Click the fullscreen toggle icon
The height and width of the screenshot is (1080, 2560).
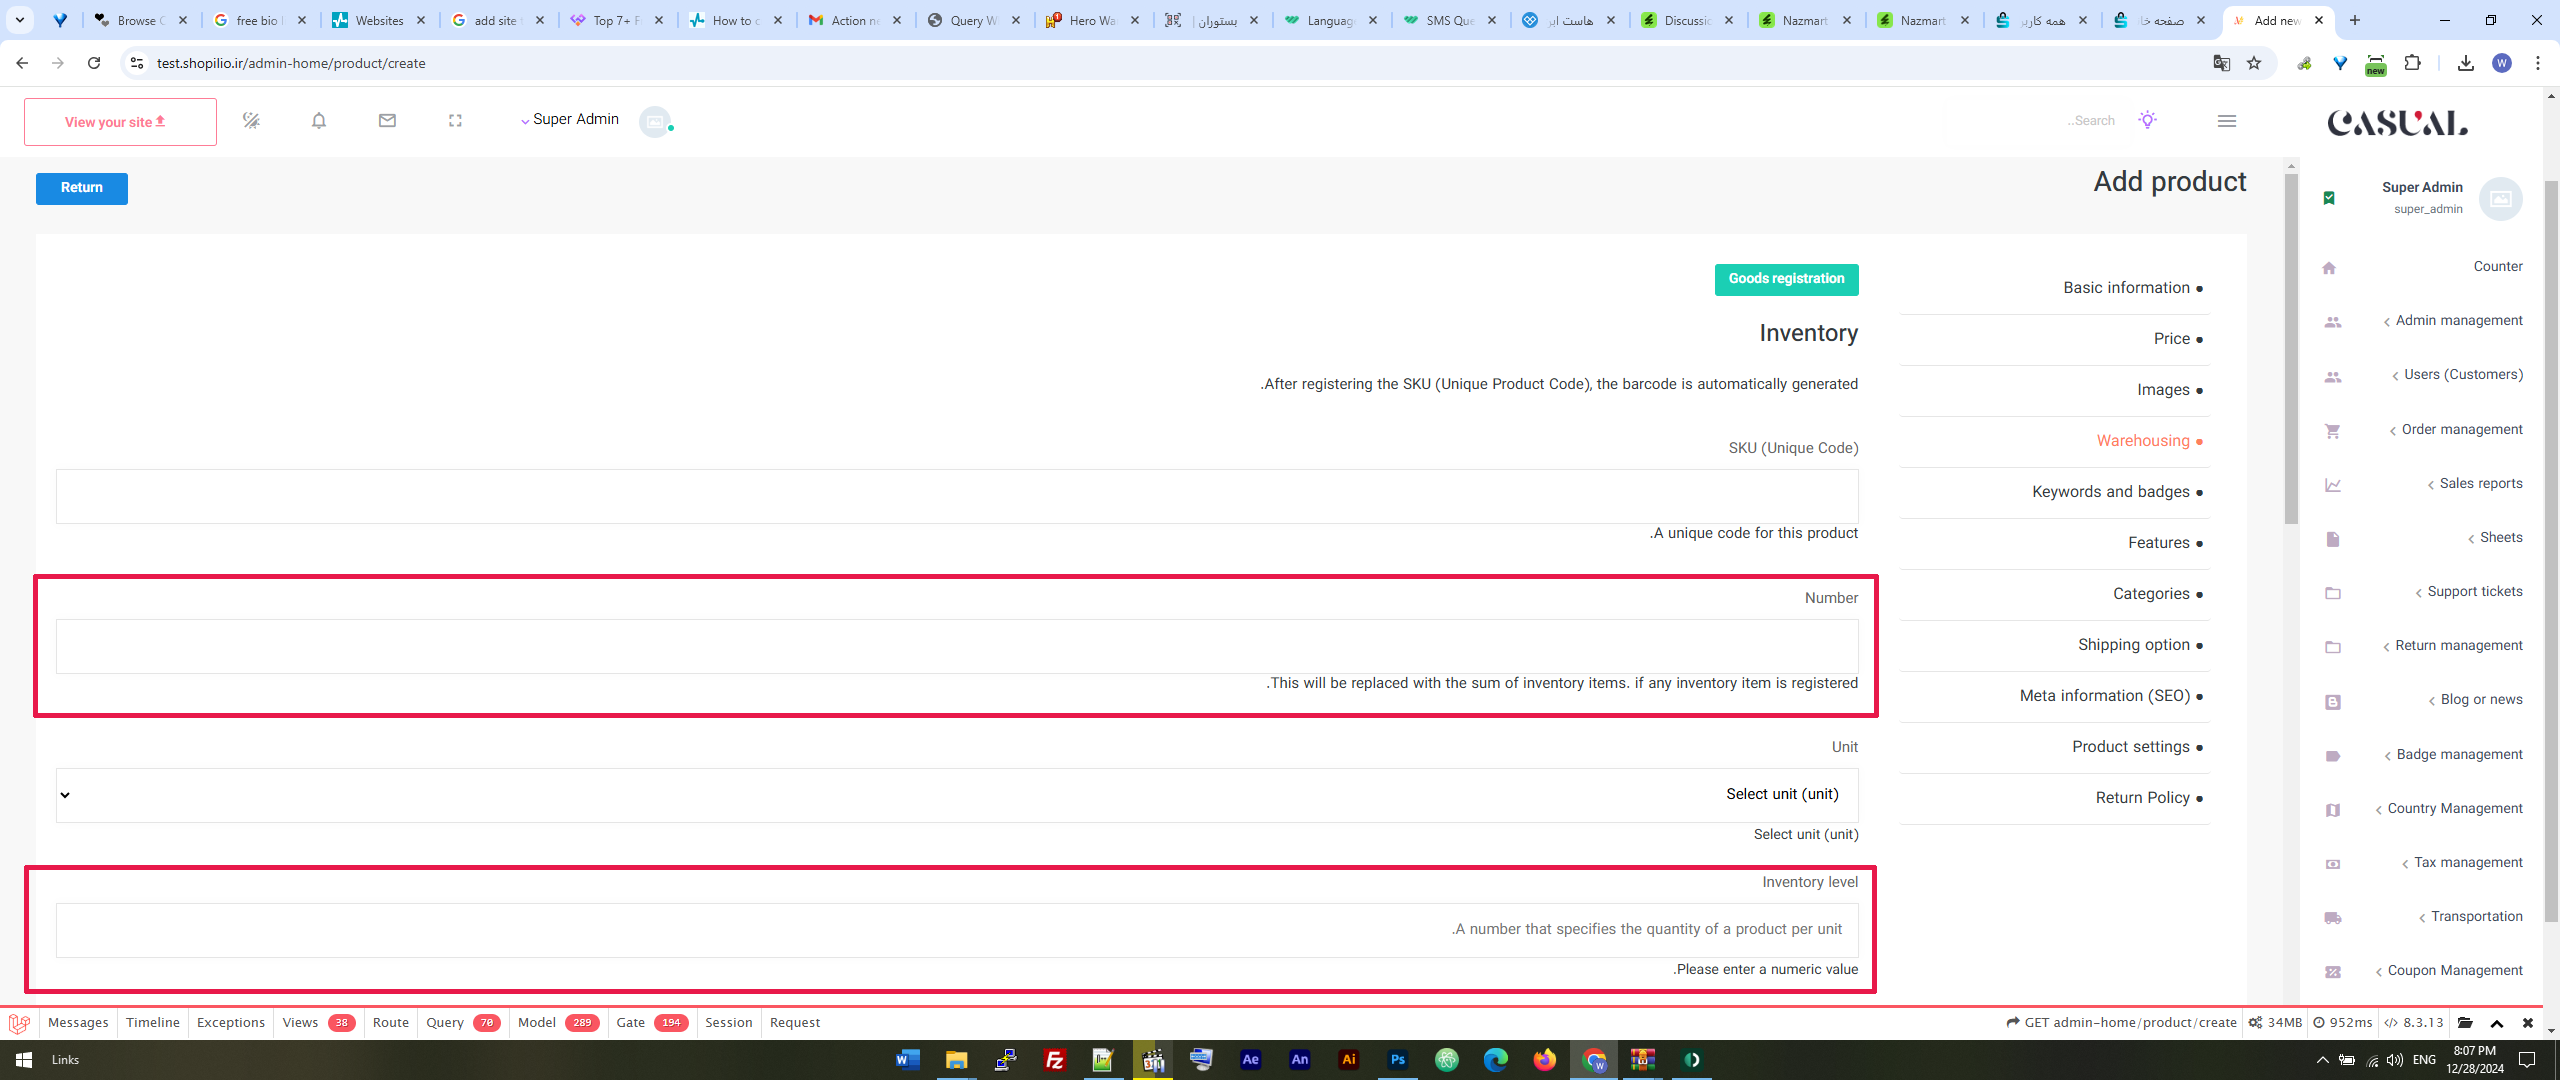click(x=455, y=121)
